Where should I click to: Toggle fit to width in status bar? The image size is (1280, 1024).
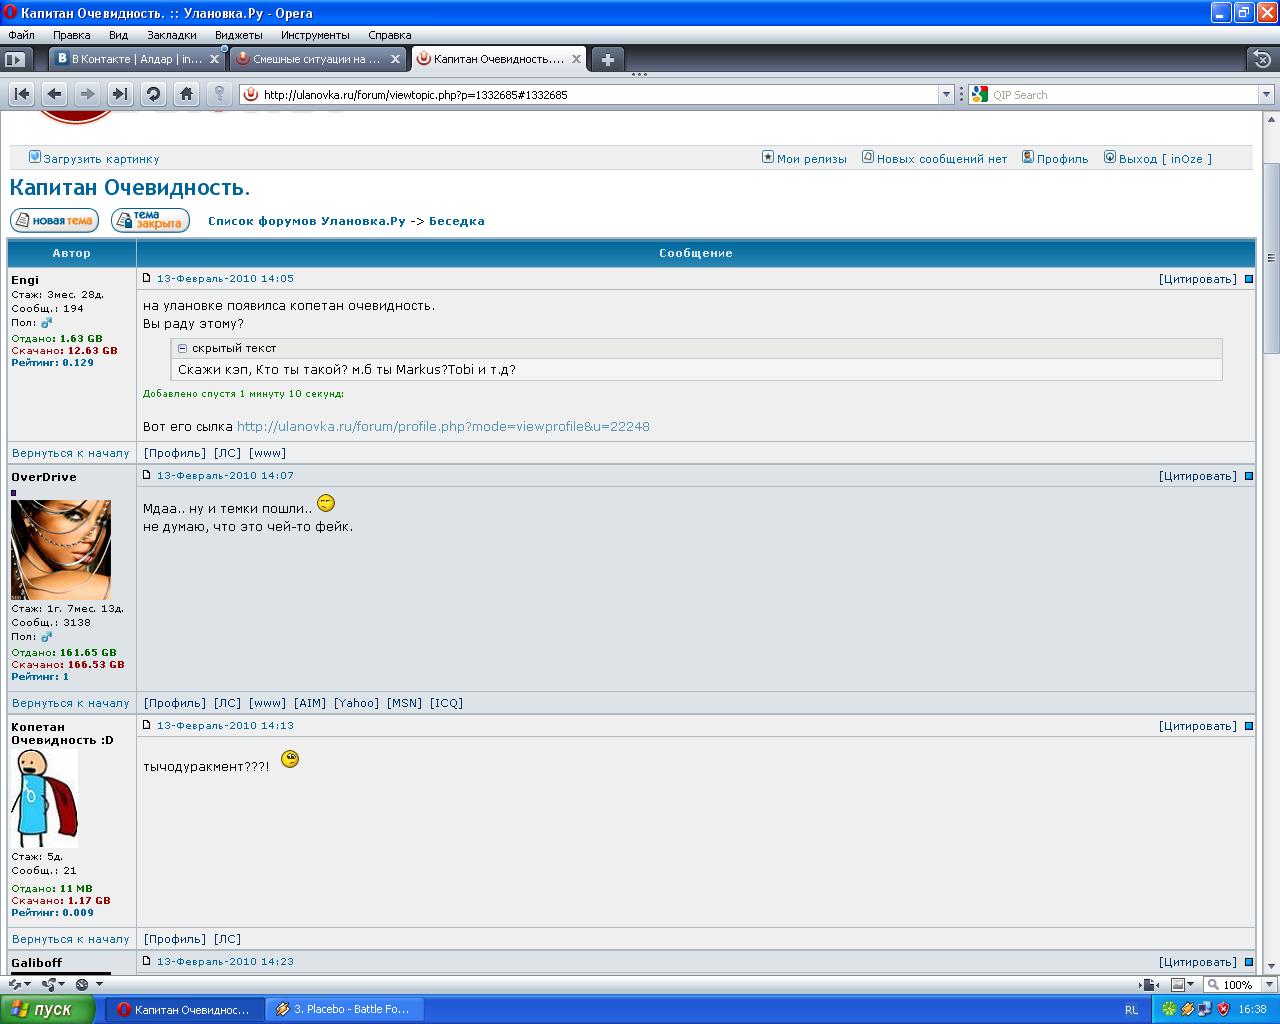1150,985
